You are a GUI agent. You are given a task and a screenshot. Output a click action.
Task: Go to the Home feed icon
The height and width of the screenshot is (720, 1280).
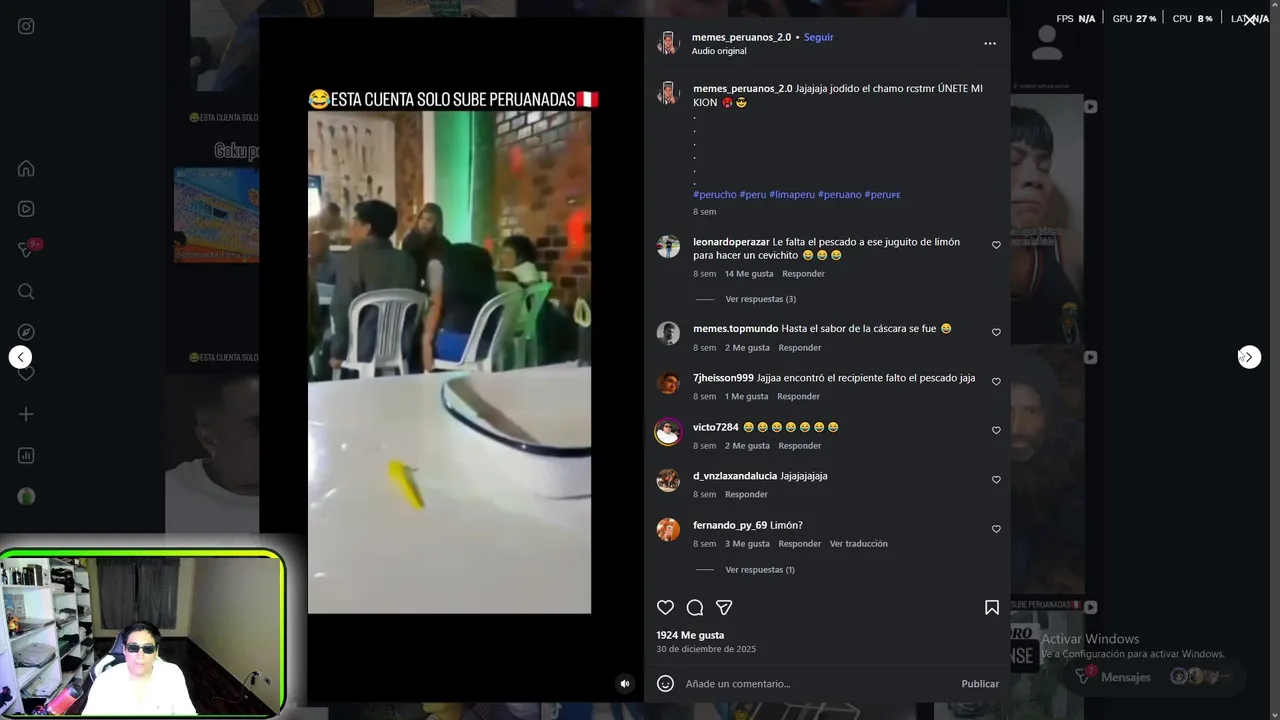[26, 168]
